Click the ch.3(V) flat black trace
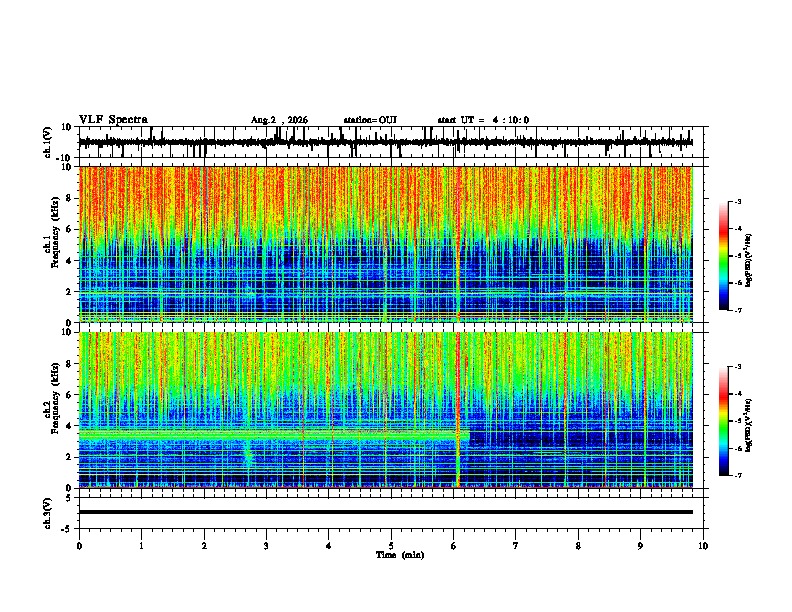This screenshot has height=612, width=792. [x=386, y=512]
